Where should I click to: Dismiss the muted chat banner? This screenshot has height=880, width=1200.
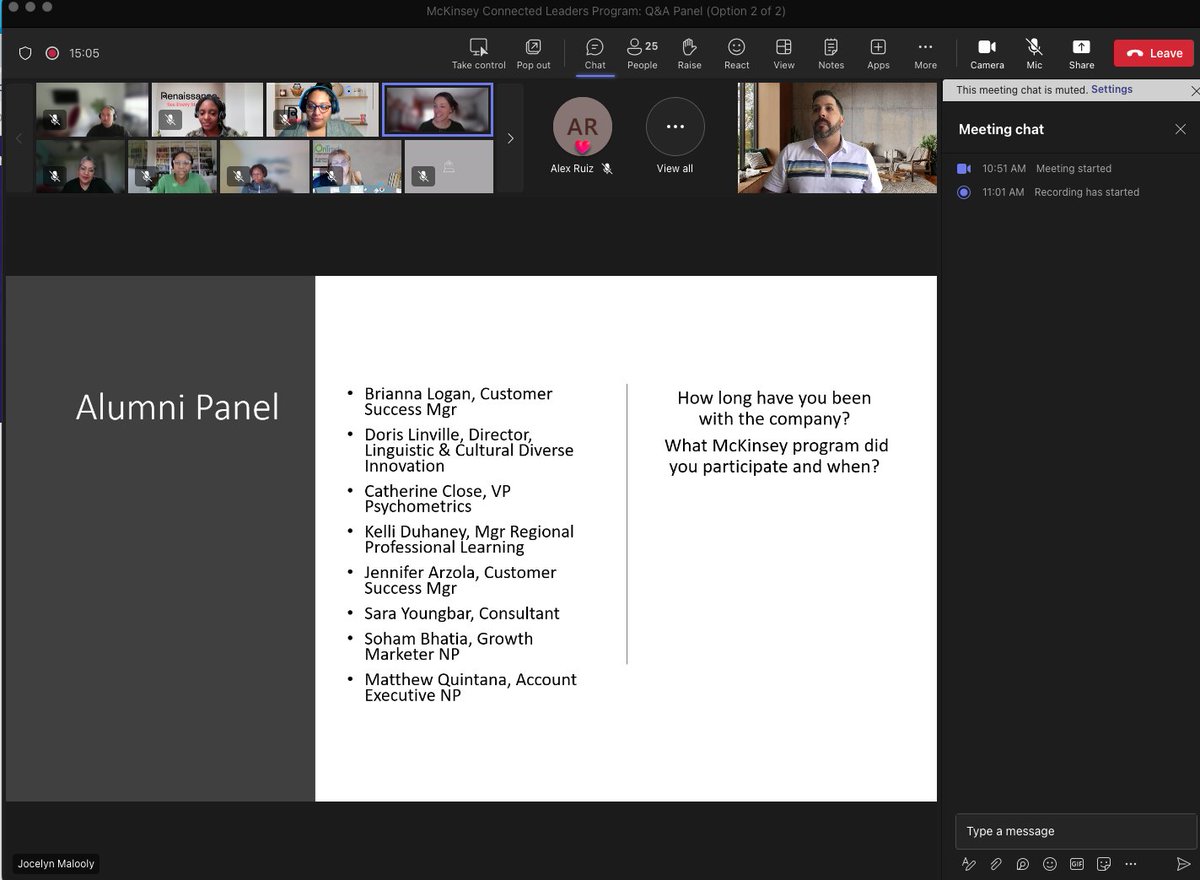(x=1194, y=90)
